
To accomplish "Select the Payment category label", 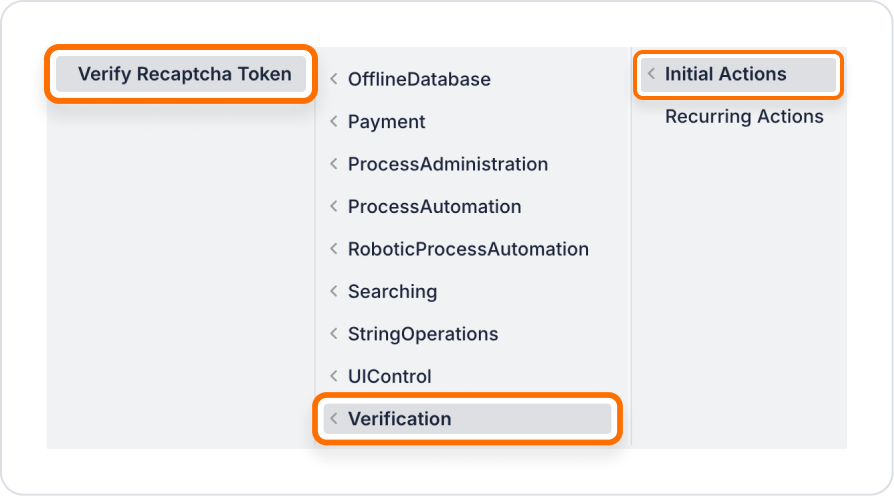I will (387, 121).
